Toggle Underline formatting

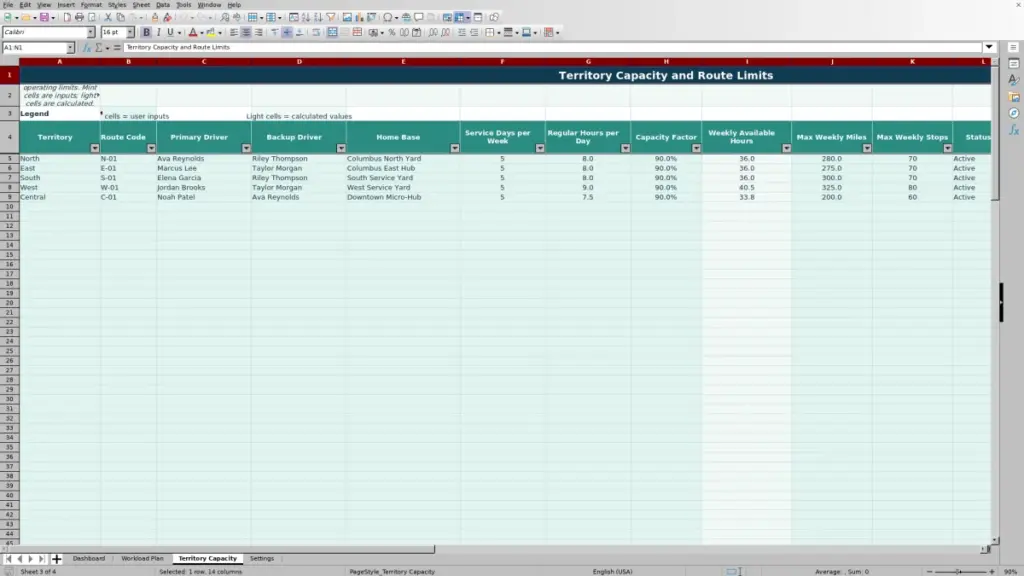[x=170, y=32]
